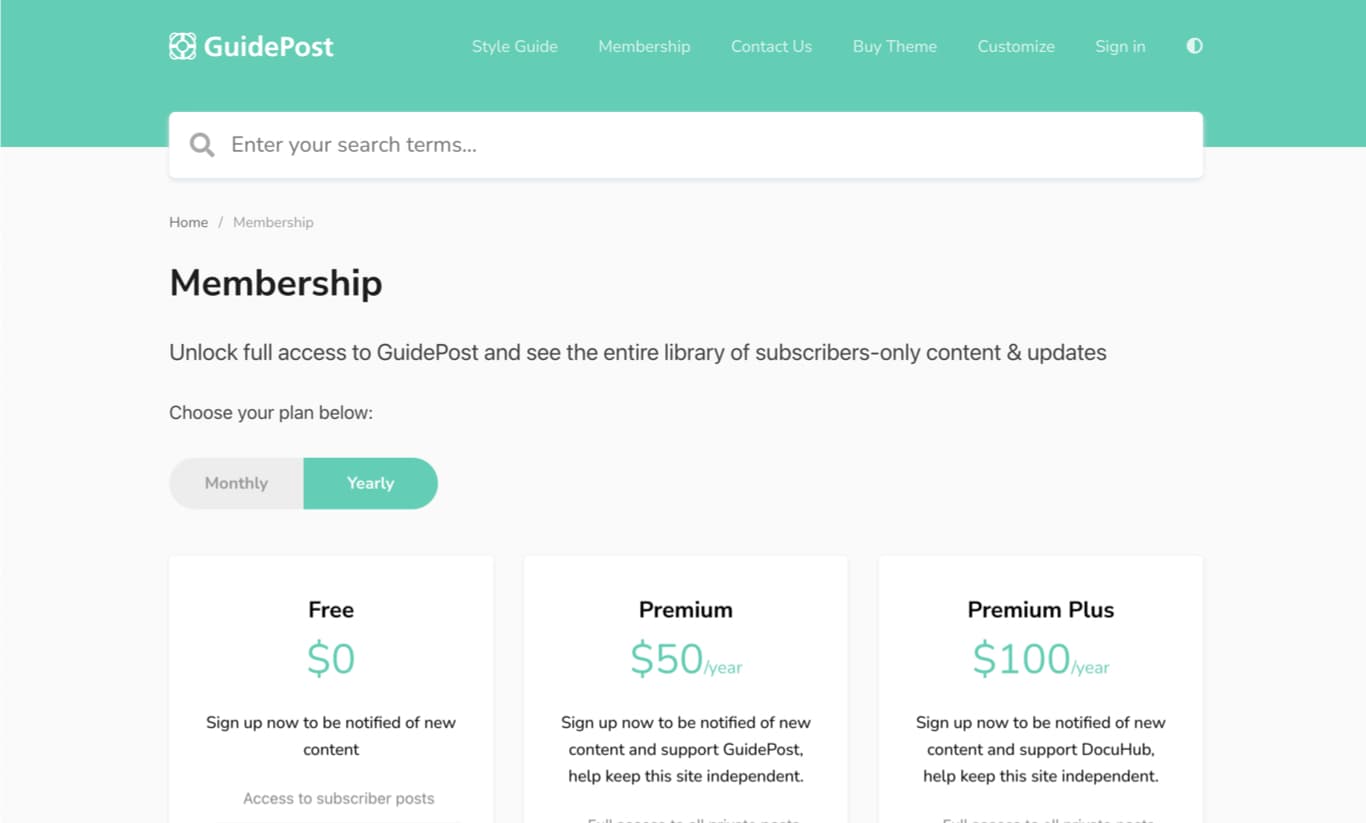Screen dimensions: 1366x823
Task: Click Sign in
Action: click(1120, 46)
